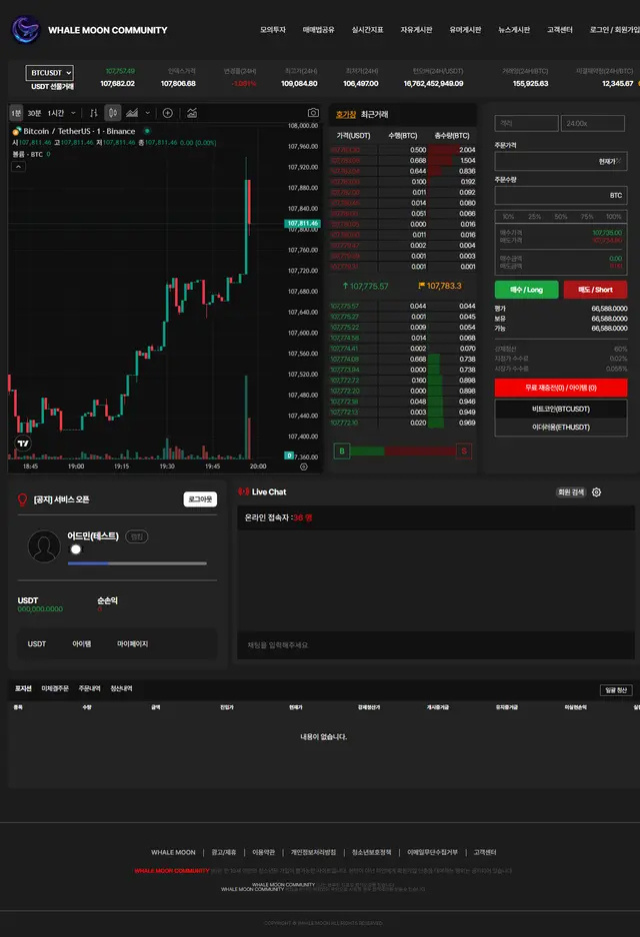
Task: Click the Live Chat broadcast icon
Action: point(243,492)
